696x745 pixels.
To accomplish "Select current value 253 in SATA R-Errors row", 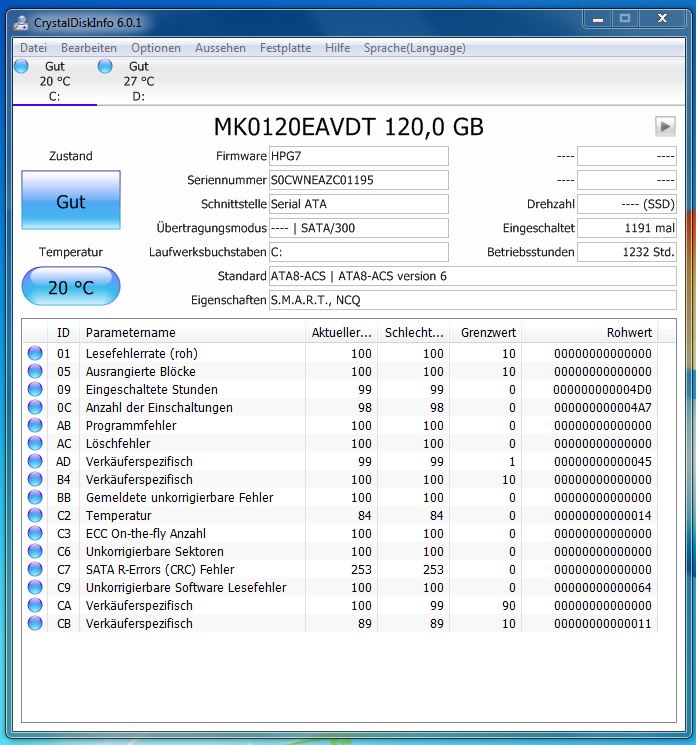I will point(361,569).
